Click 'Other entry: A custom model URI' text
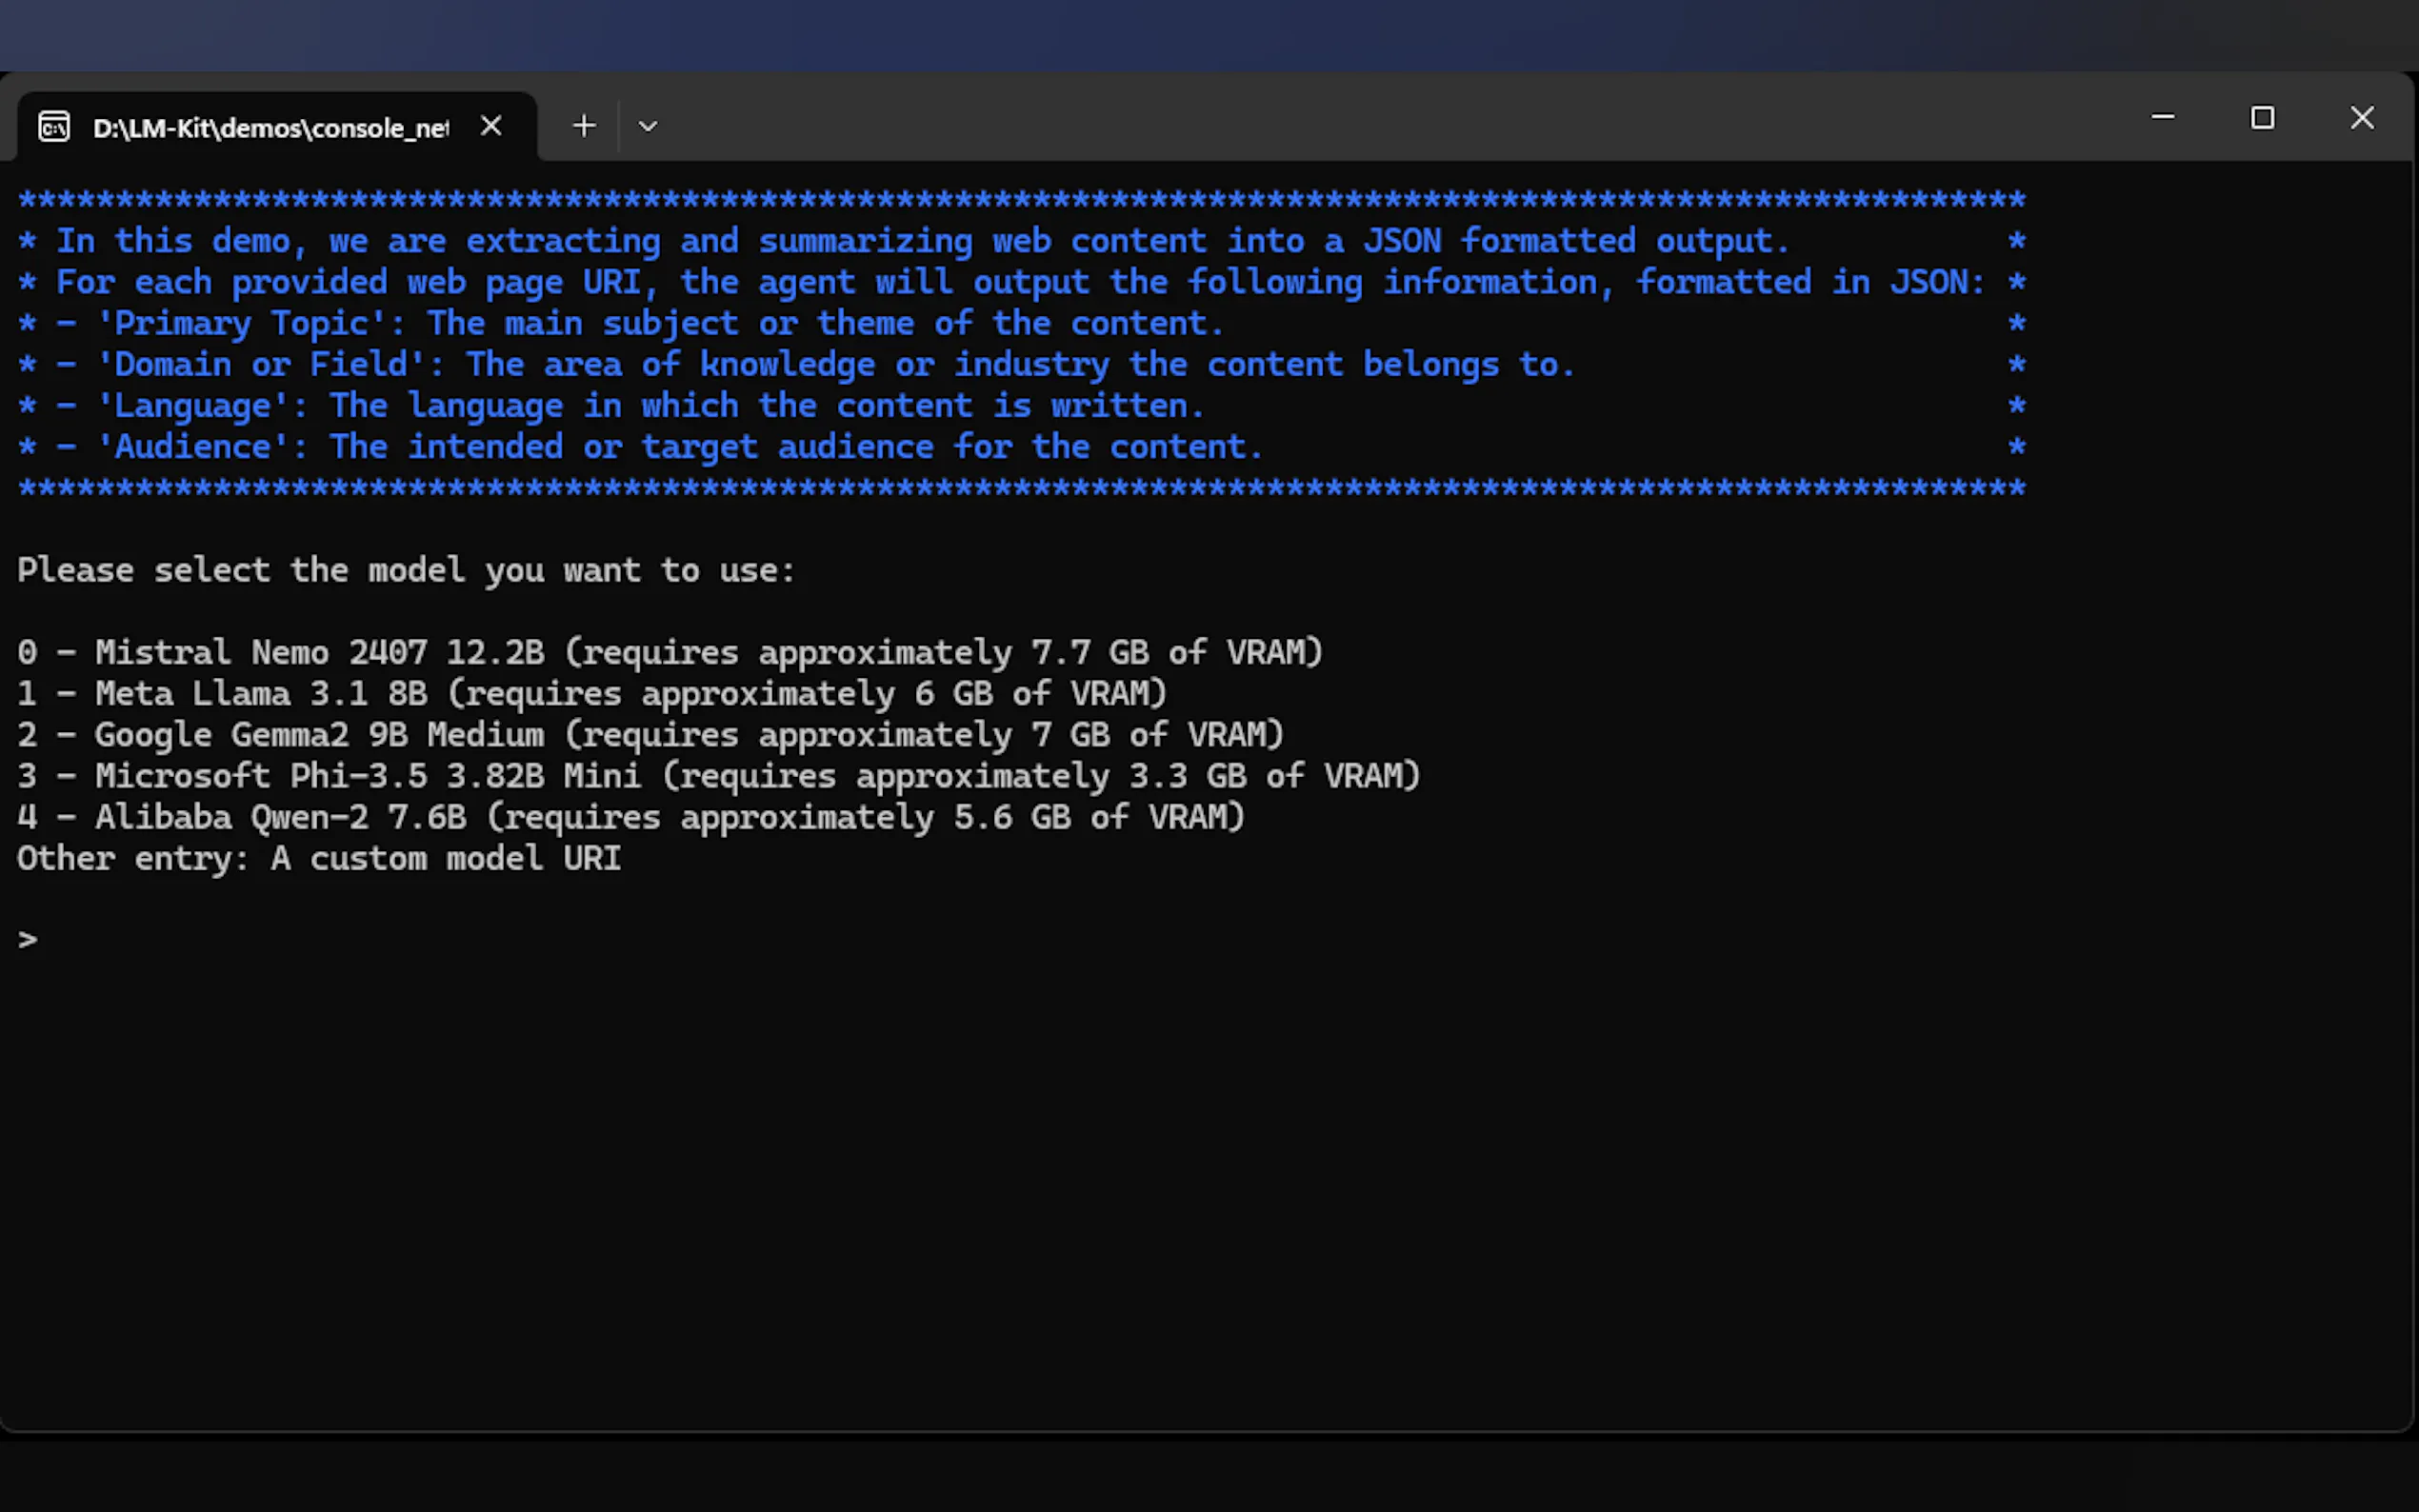The image size is (2419, 1512). click(x=319, y=859)
